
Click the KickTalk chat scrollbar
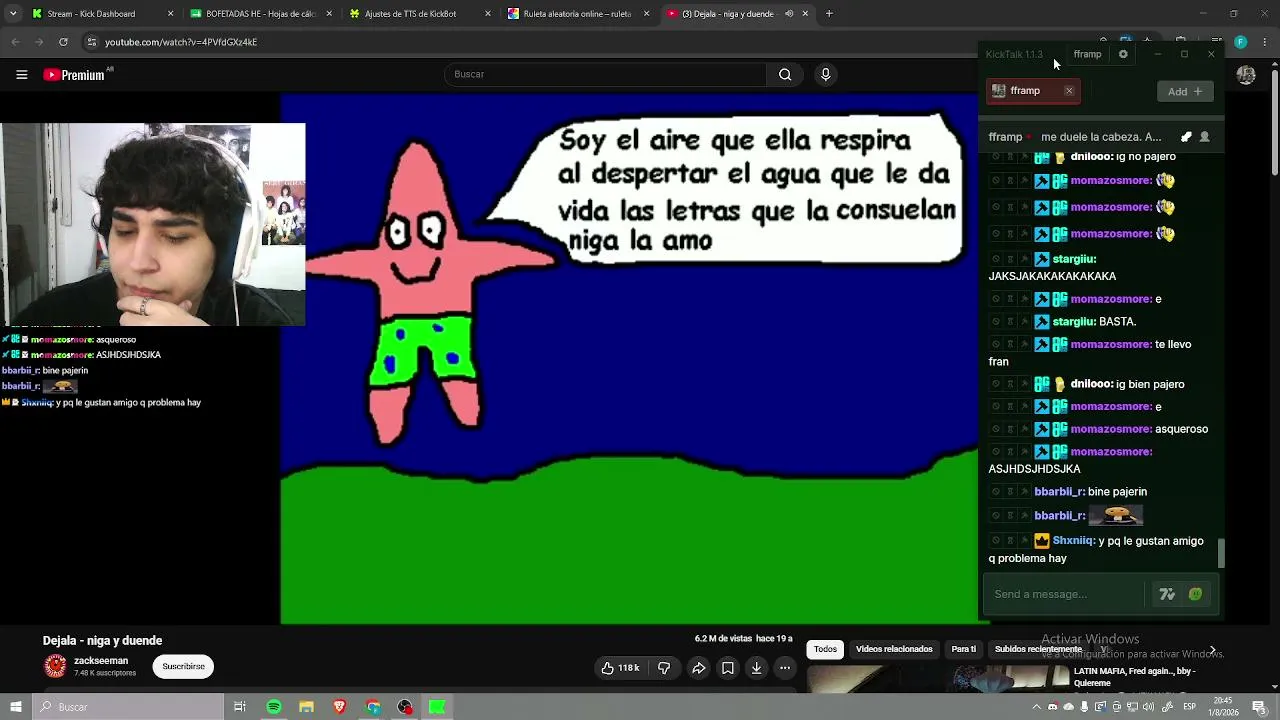click(x=1220, y=552)
